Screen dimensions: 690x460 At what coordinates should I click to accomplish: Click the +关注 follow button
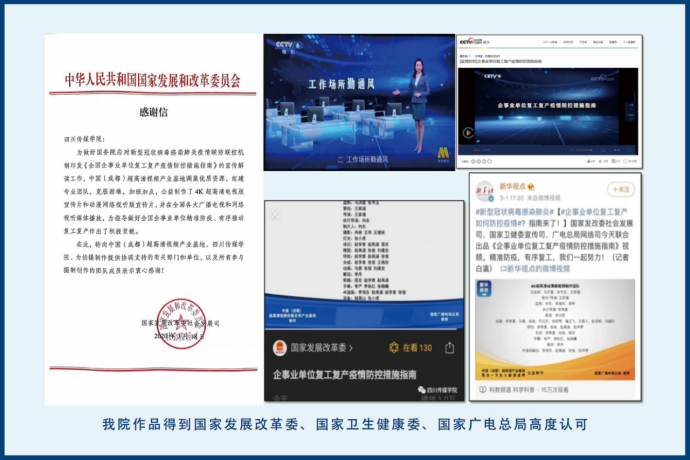coord(620,188)
